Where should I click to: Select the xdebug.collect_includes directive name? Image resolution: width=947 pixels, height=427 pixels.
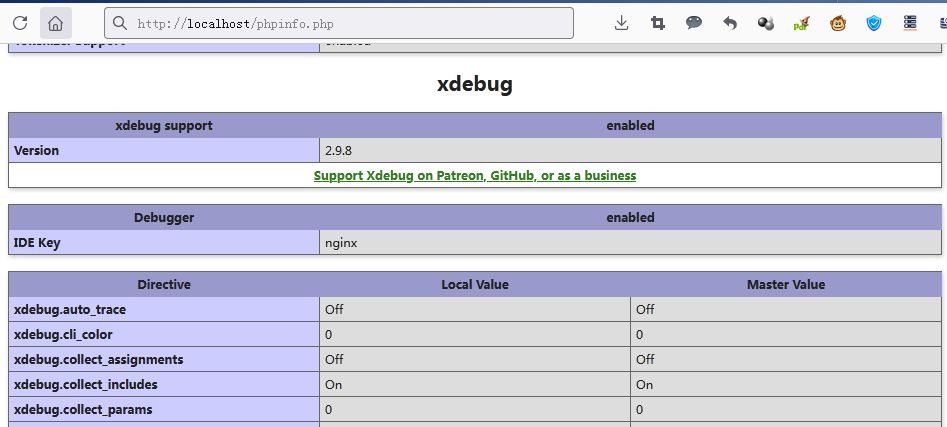pos(86,385)
